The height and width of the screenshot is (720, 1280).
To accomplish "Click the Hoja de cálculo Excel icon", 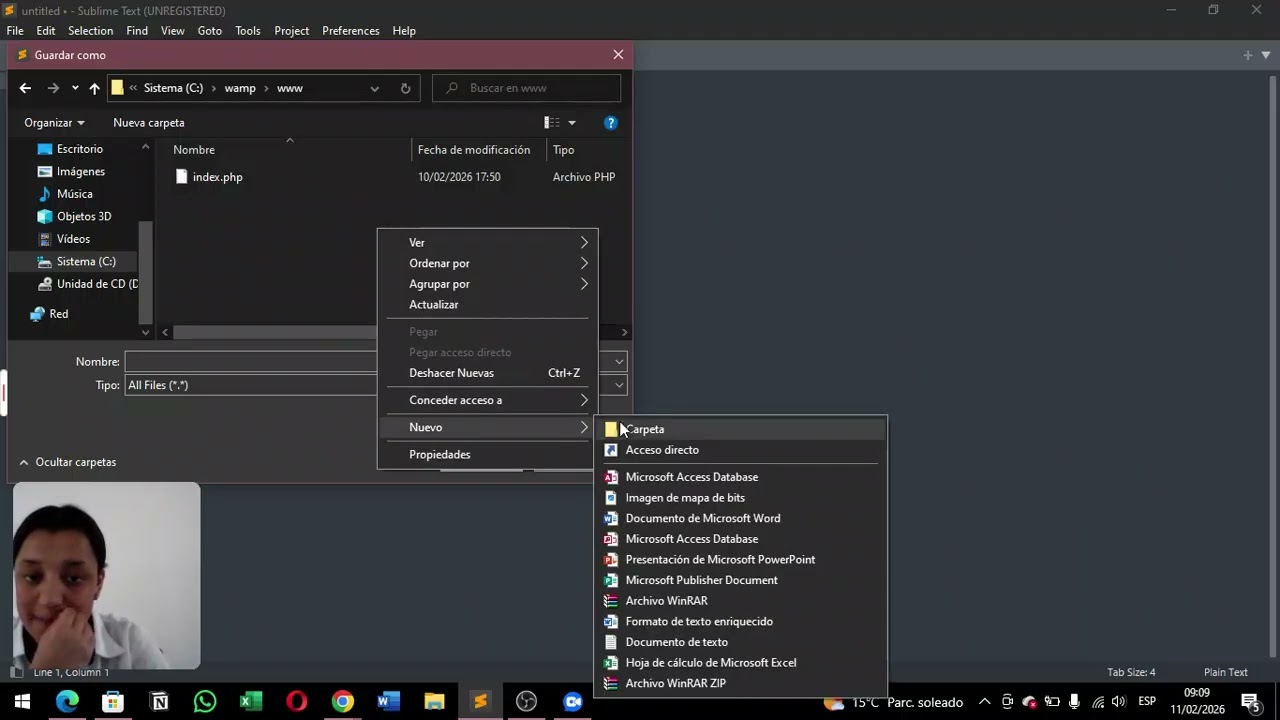I will [611, 663].
